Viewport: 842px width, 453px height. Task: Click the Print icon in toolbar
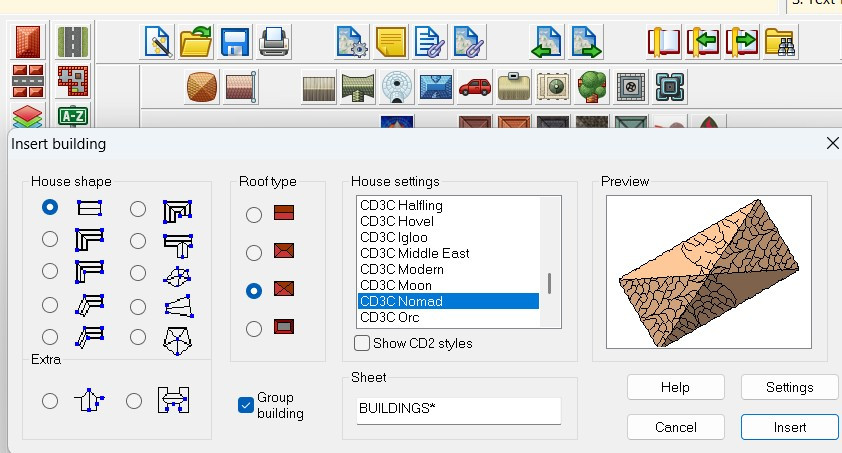[x=274, y=42]
